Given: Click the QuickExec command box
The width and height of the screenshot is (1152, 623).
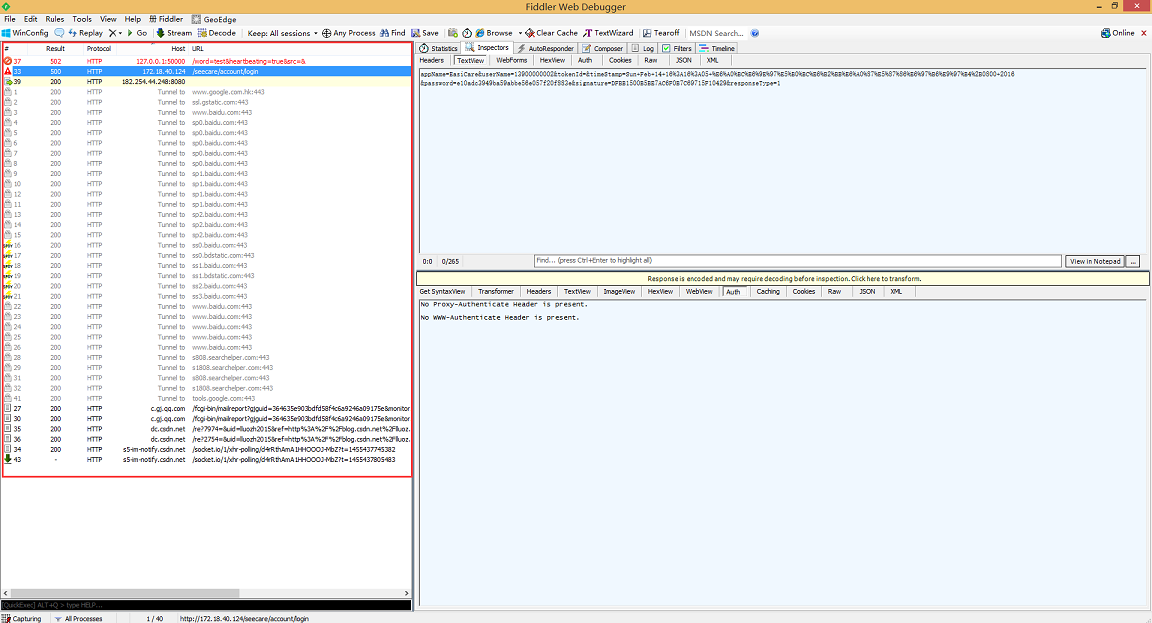Looking at the screenshot, I should (x=206, y=605).
